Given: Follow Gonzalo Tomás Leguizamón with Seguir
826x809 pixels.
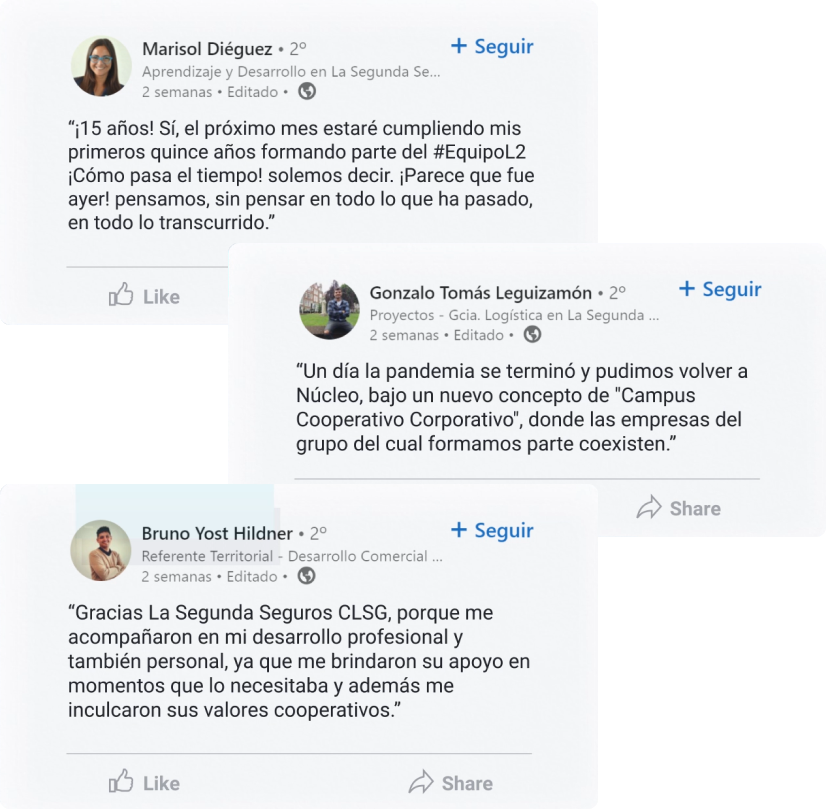Looking at the screenshot, I should pos(720,289).
